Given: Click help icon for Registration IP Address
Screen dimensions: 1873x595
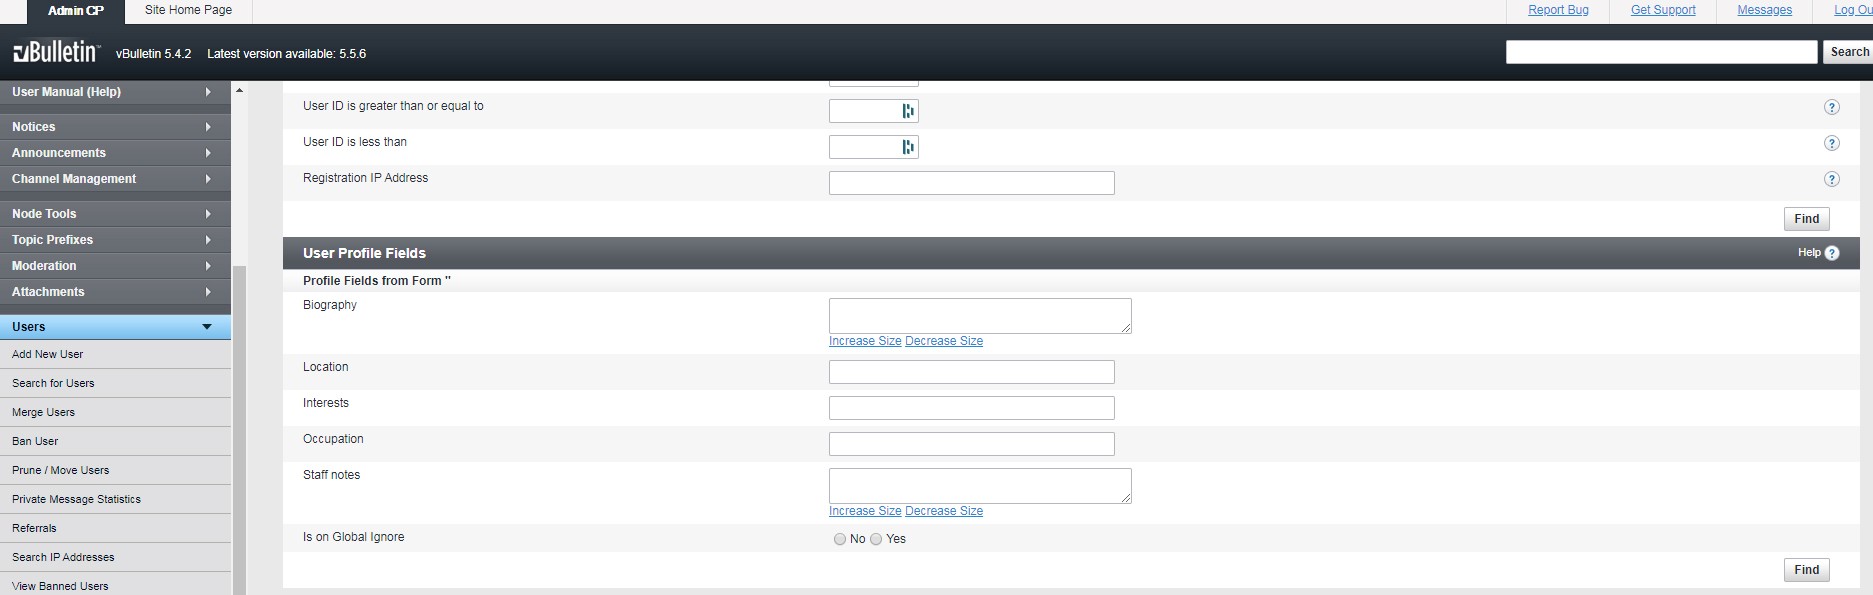Looking at the screenshot, I should pos(1831,180).
